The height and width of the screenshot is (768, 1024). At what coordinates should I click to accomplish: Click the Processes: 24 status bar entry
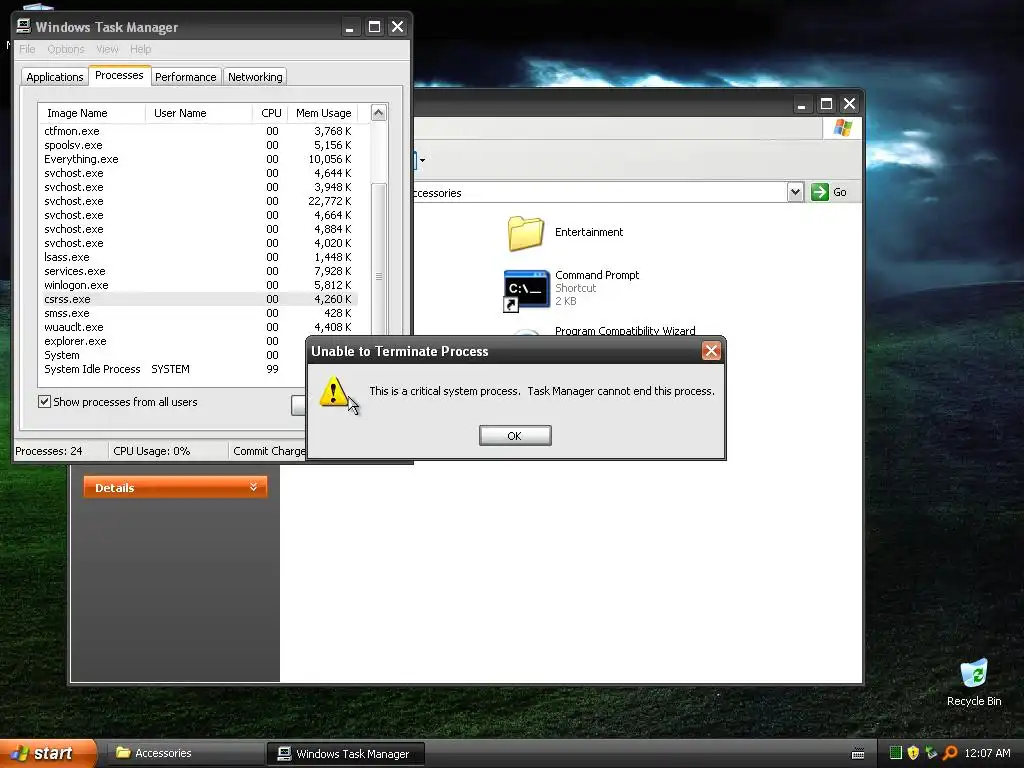click(x=49, y=451)
